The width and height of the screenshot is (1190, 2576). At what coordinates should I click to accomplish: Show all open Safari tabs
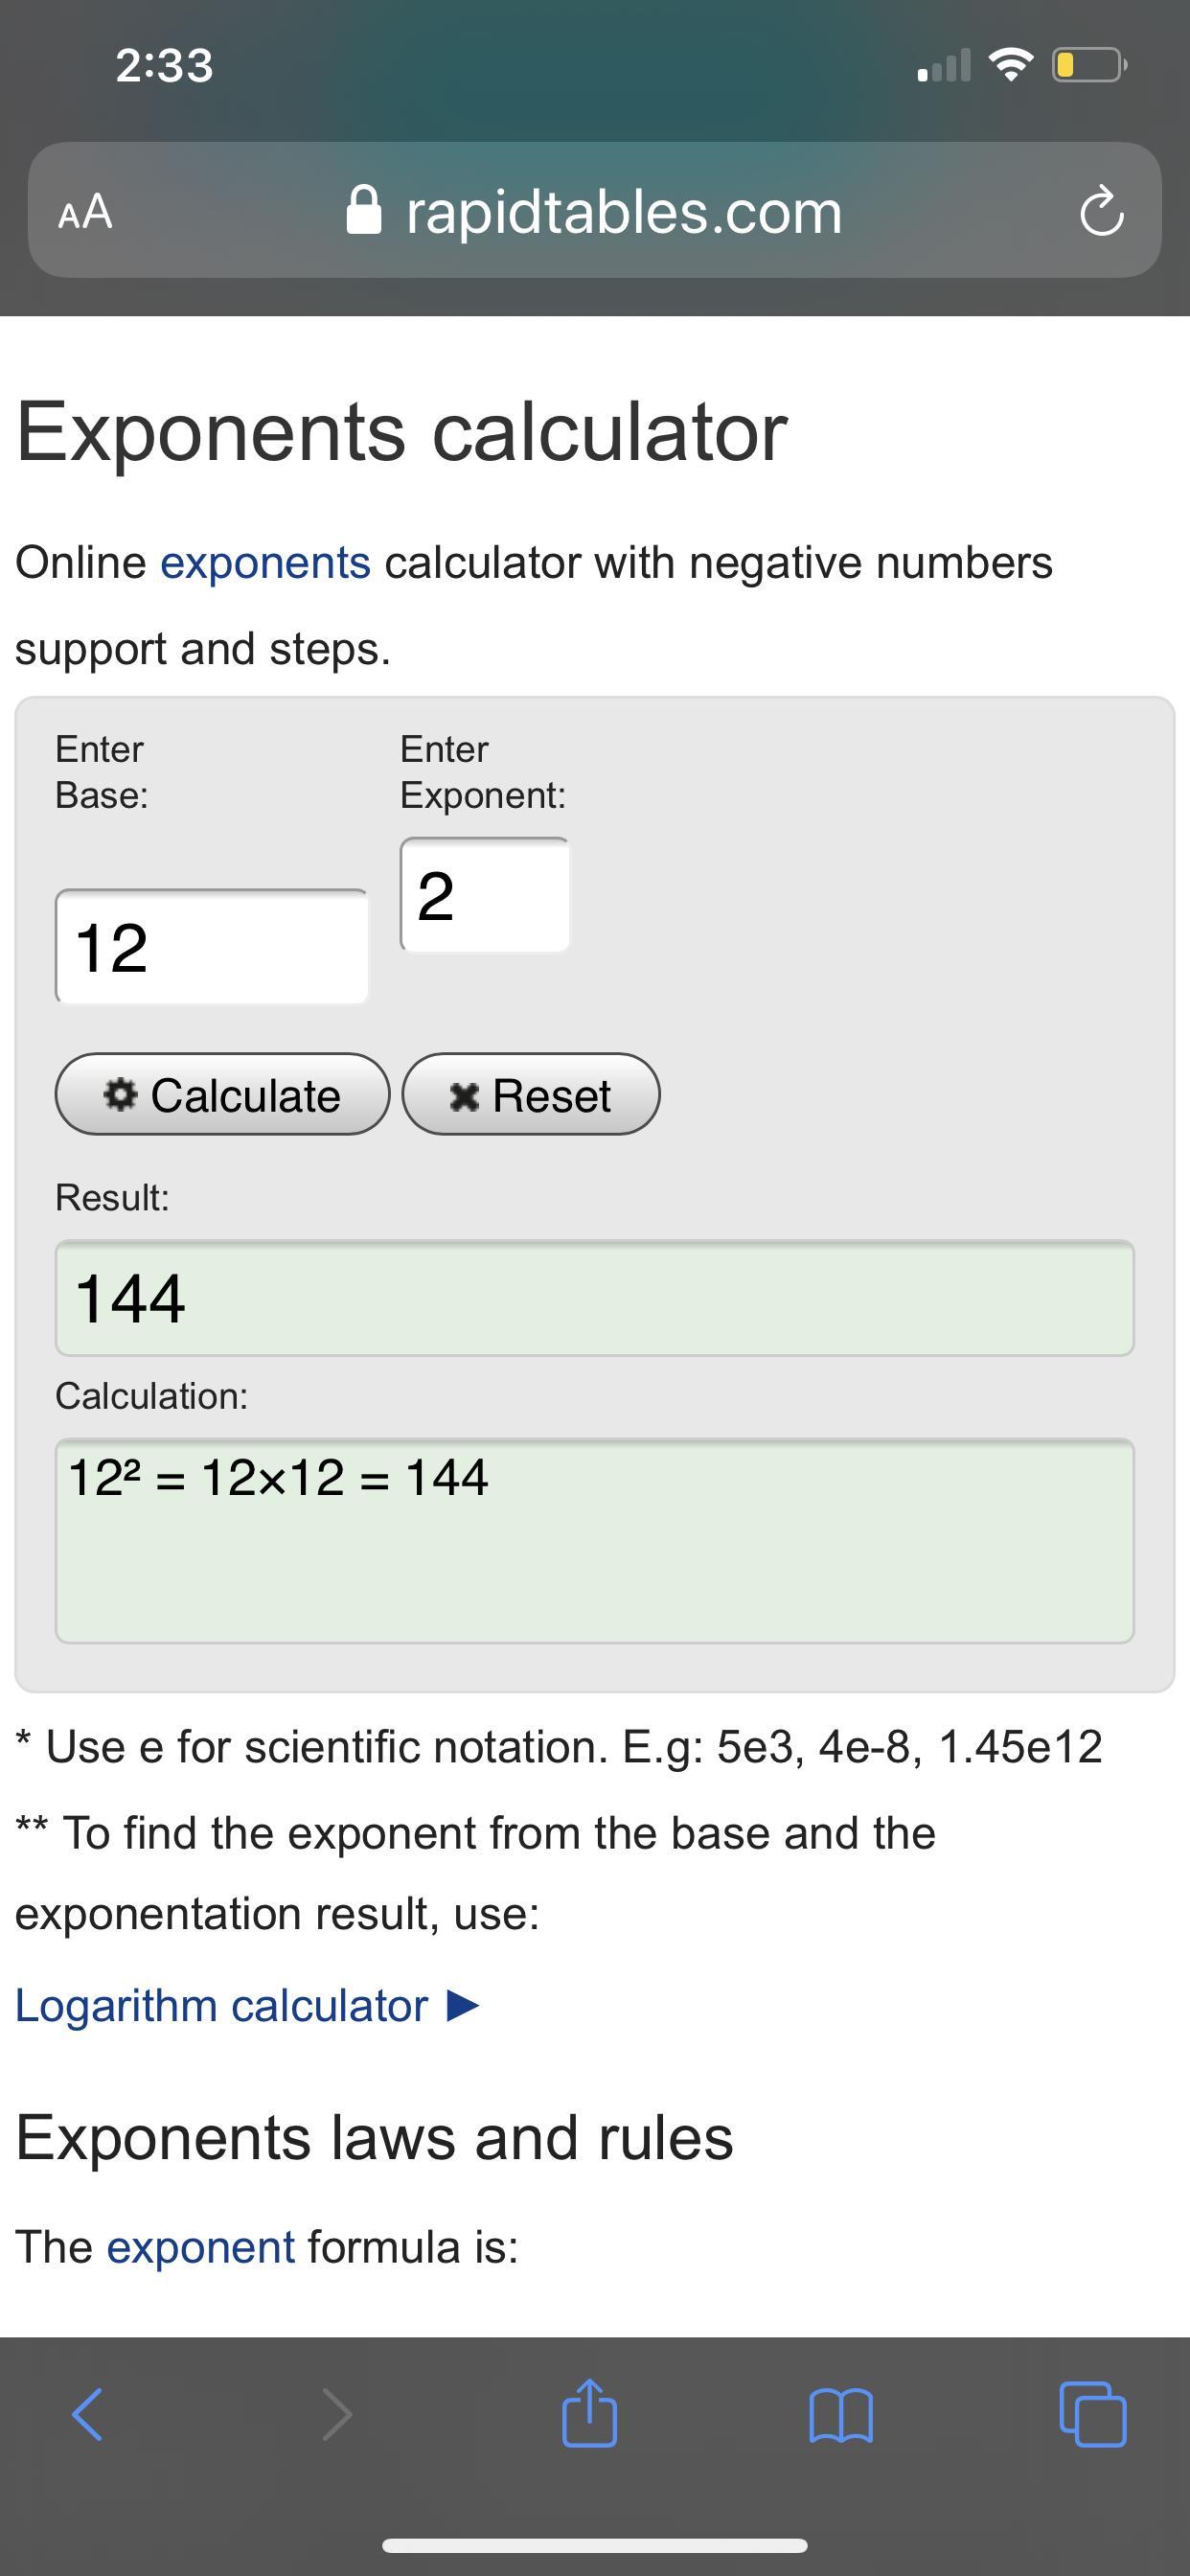point(1092,2416)
